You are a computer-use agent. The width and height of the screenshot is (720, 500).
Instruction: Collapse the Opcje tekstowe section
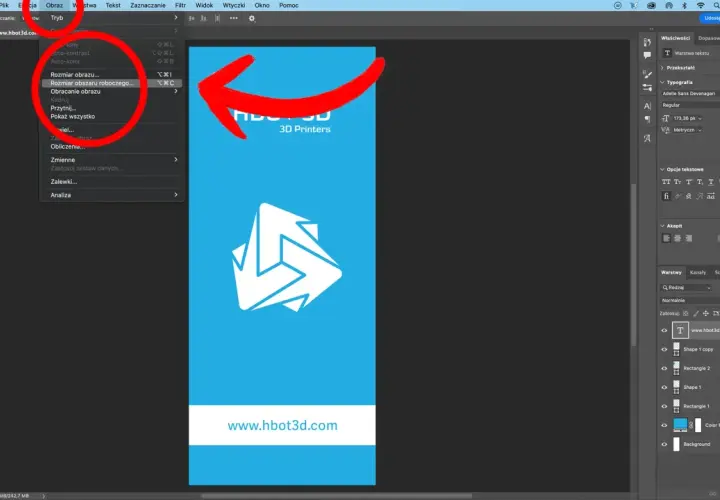[662, 169]
